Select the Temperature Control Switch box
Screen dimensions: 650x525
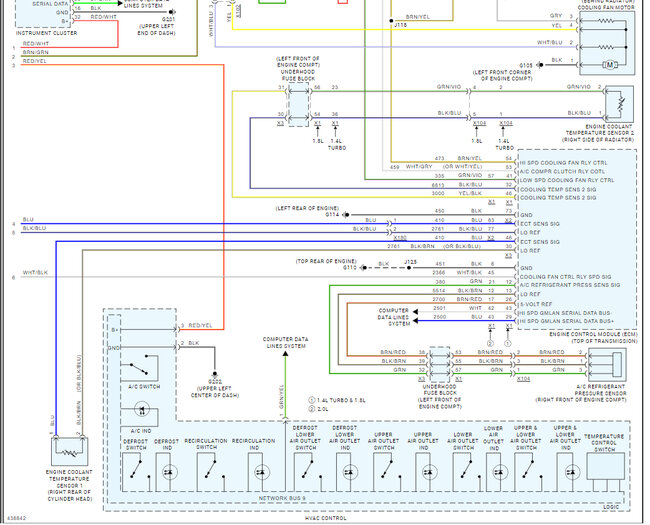point(606,466)
